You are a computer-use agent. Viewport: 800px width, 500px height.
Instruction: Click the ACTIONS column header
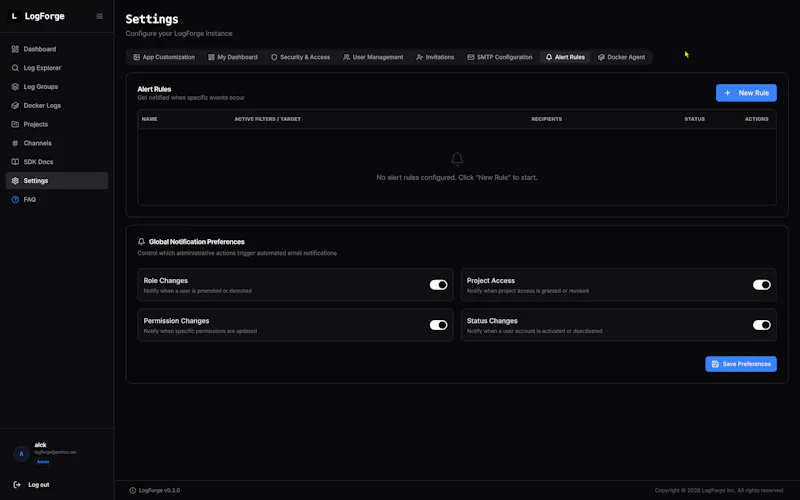[756, 119]
